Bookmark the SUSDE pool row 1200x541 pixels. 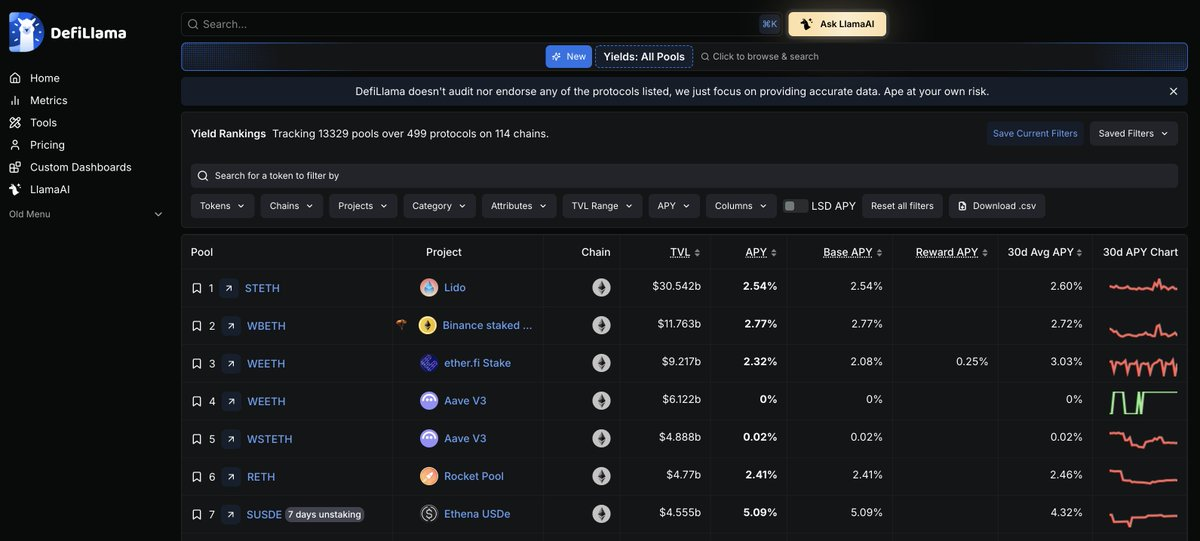196,514
